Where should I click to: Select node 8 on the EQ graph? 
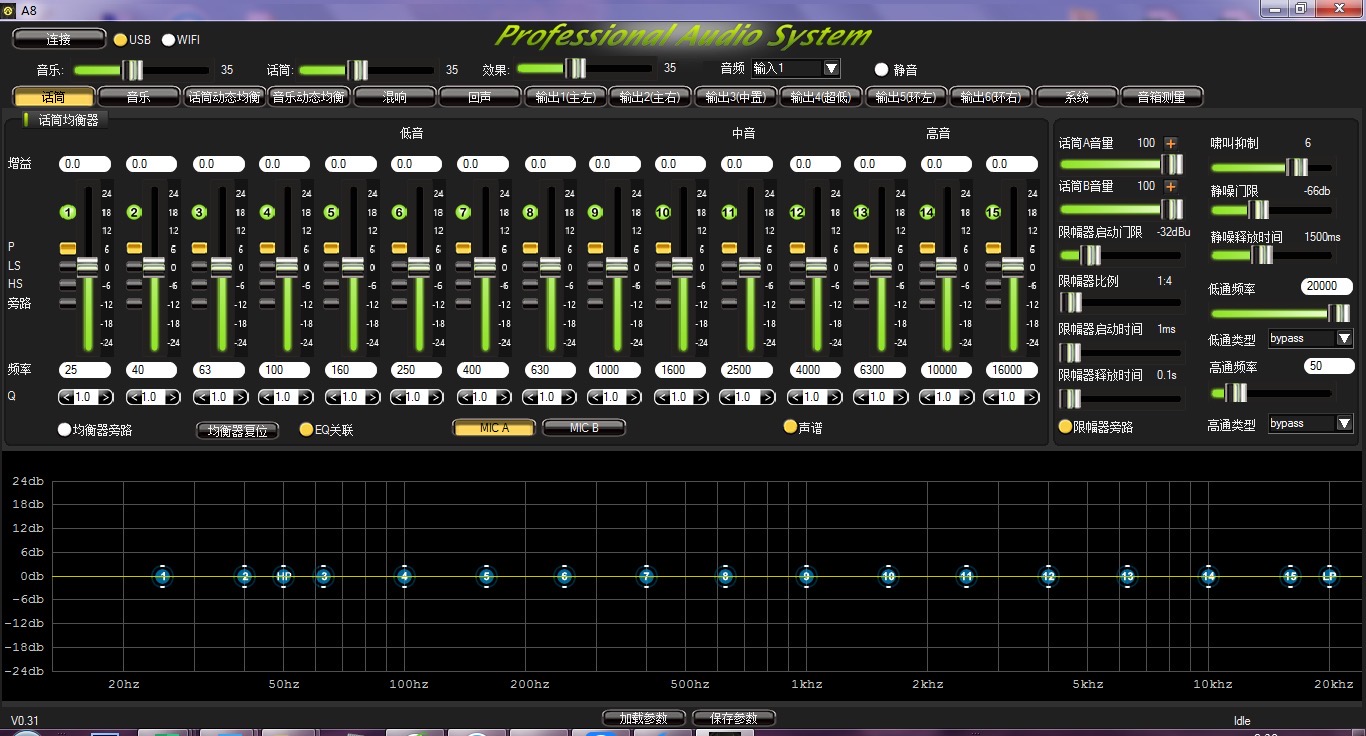[726, 576]
